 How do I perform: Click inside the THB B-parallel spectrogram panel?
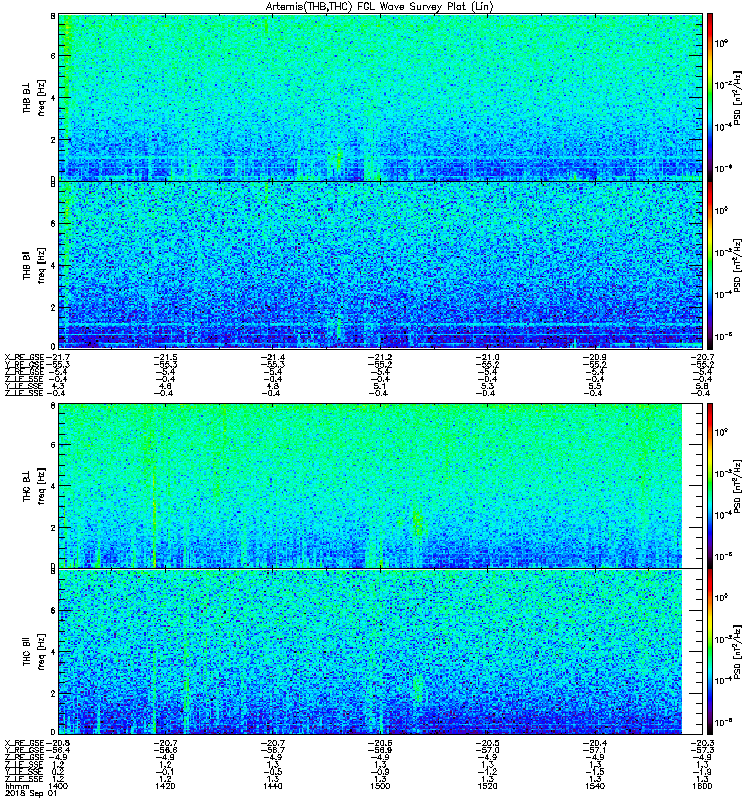tap(380, 265)
